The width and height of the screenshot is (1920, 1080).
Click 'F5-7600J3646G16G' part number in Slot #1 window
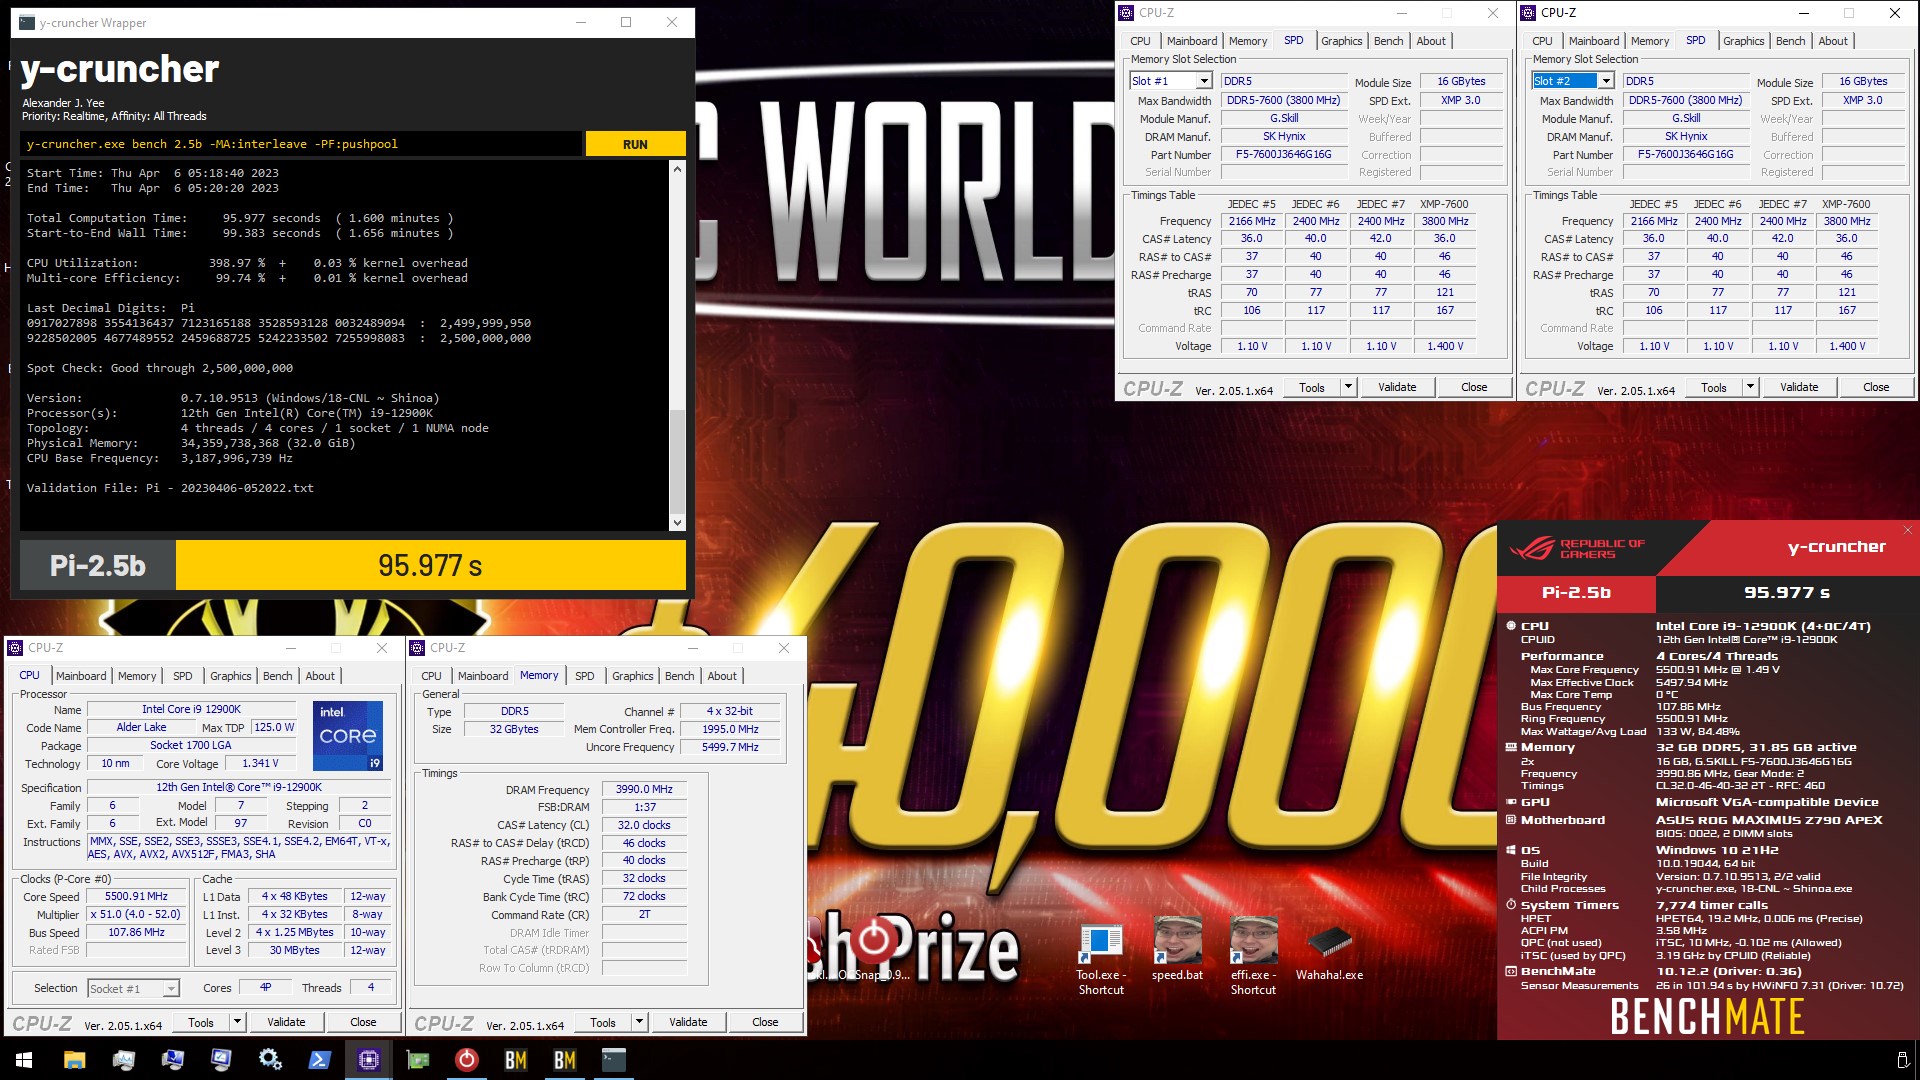1284,155
